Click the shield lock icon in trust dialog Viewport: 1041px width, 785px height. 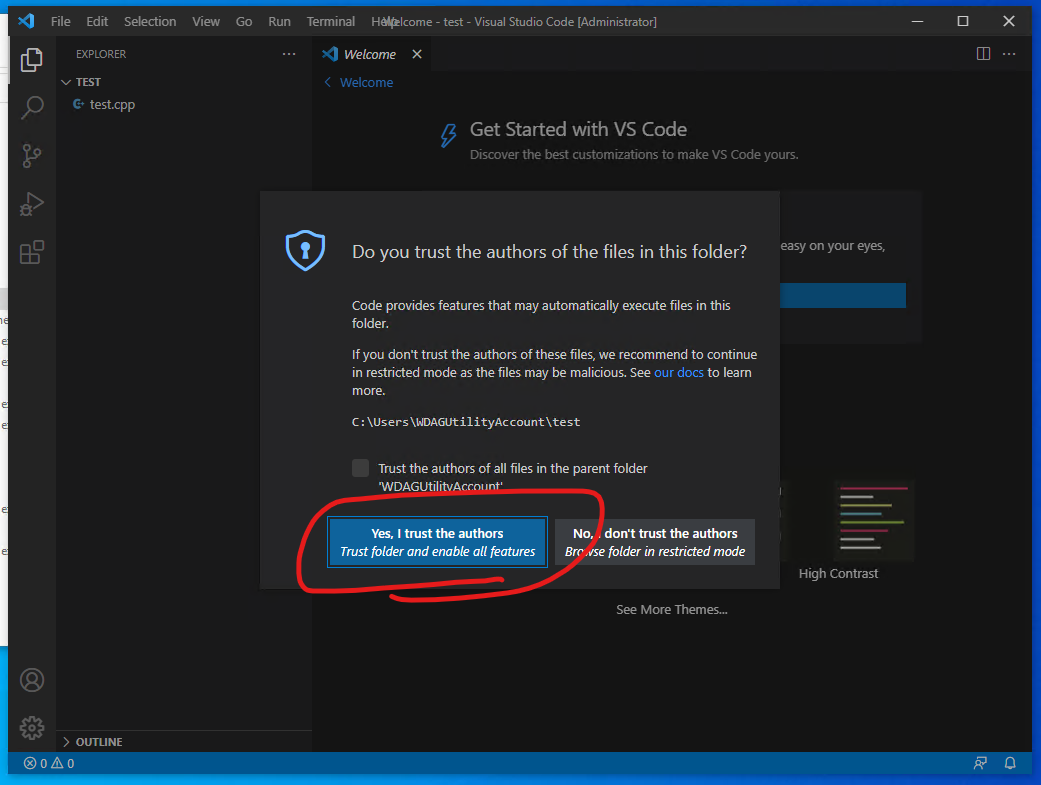coord(305,250)
